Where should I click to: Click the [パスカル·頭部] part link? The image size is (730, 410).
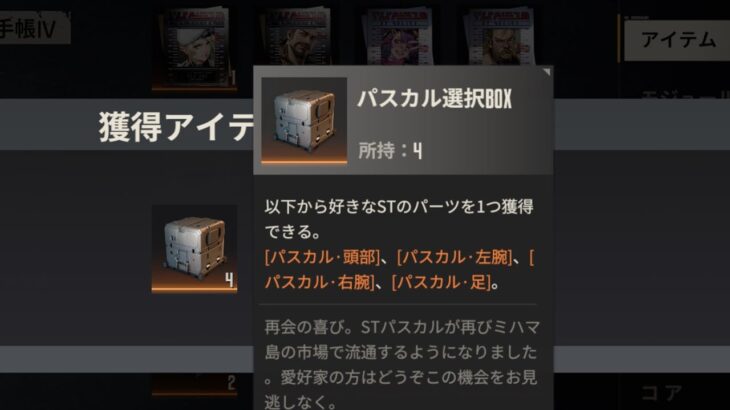point(322,257)
